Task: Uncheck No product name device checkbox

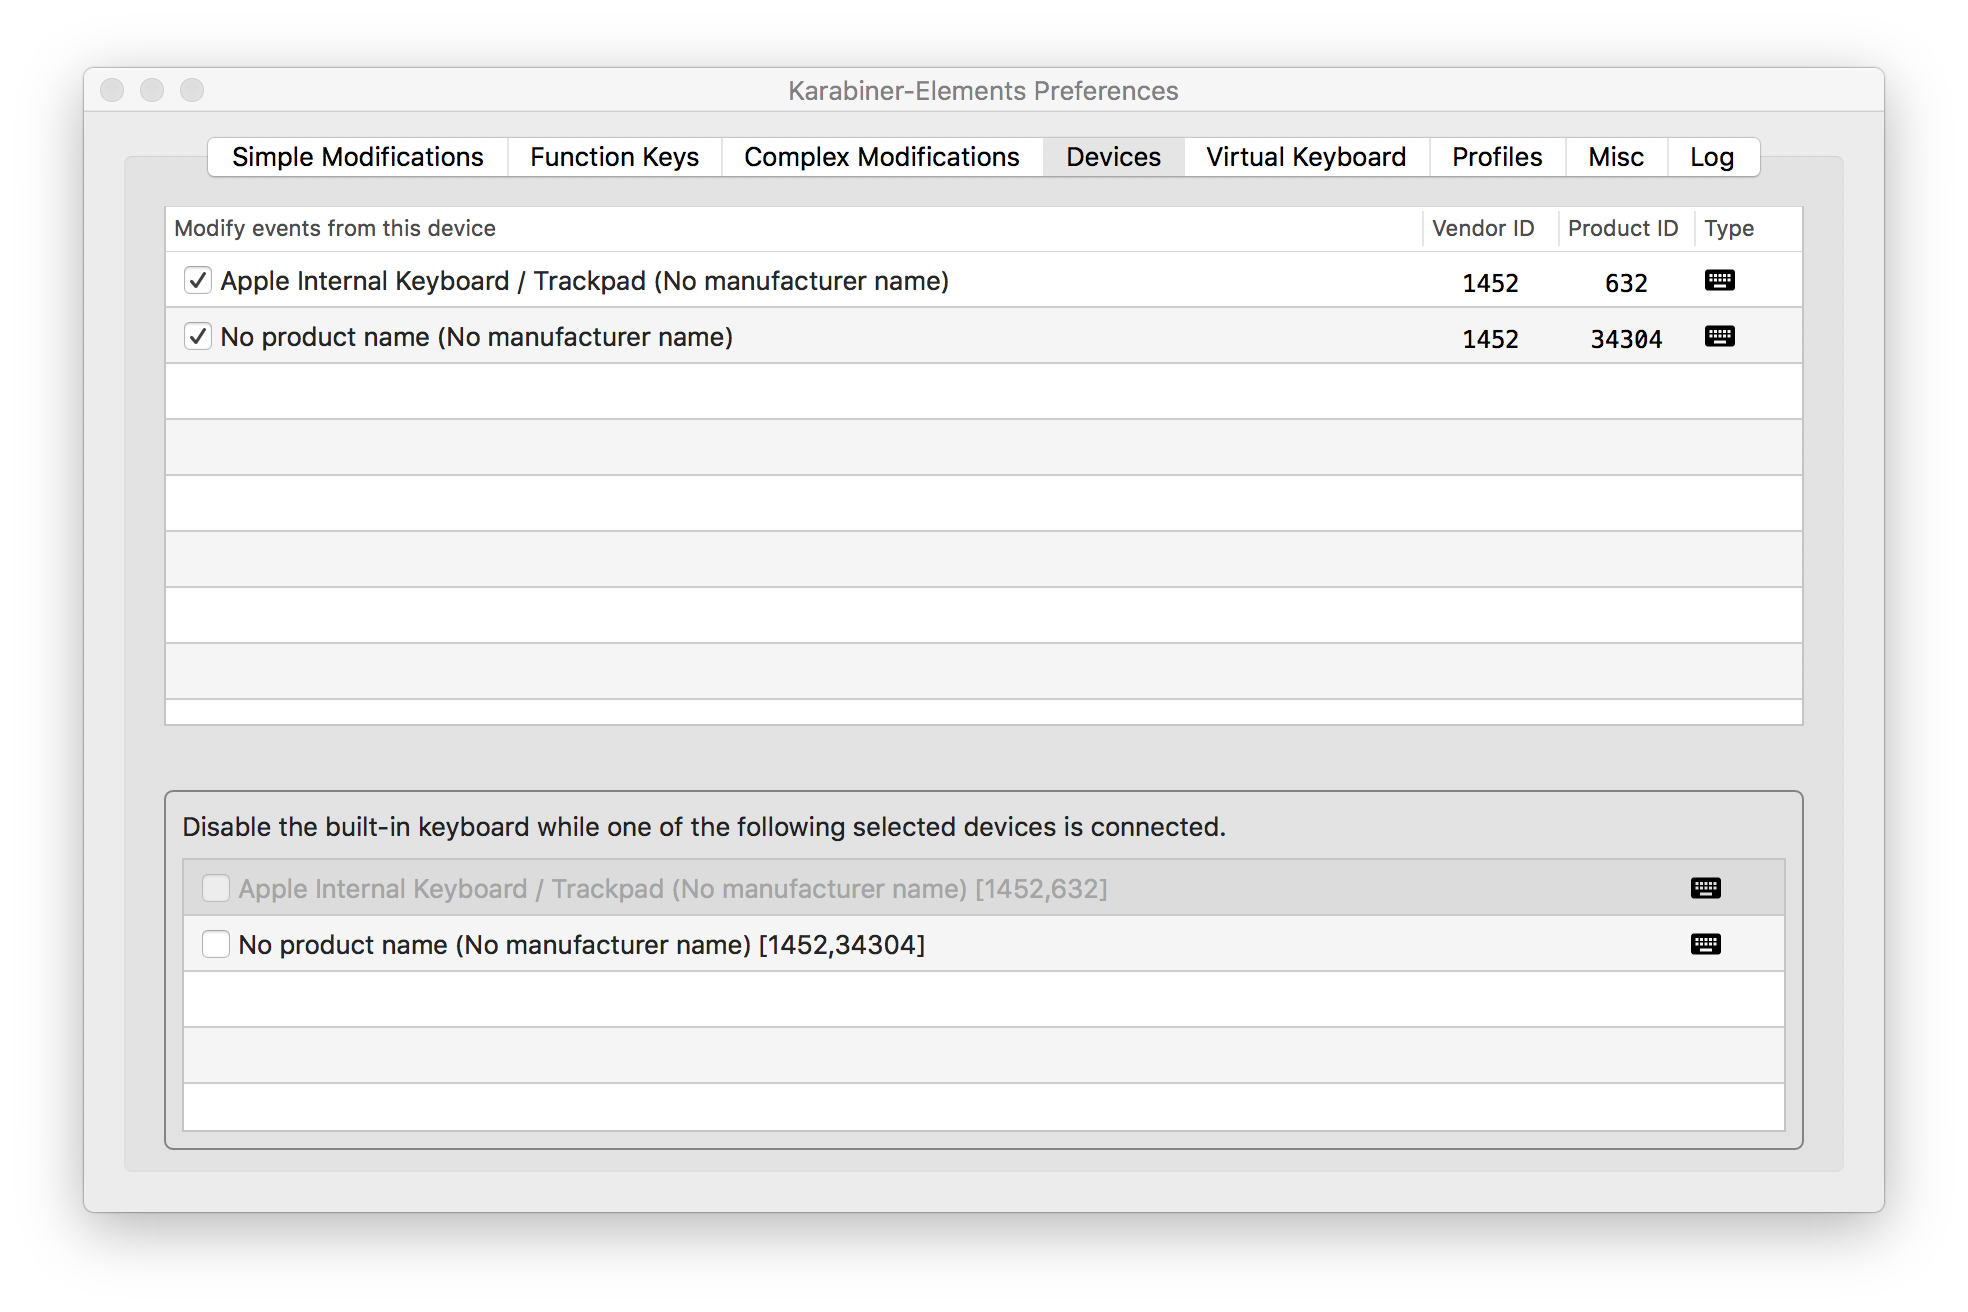Action: click(198, 337)
